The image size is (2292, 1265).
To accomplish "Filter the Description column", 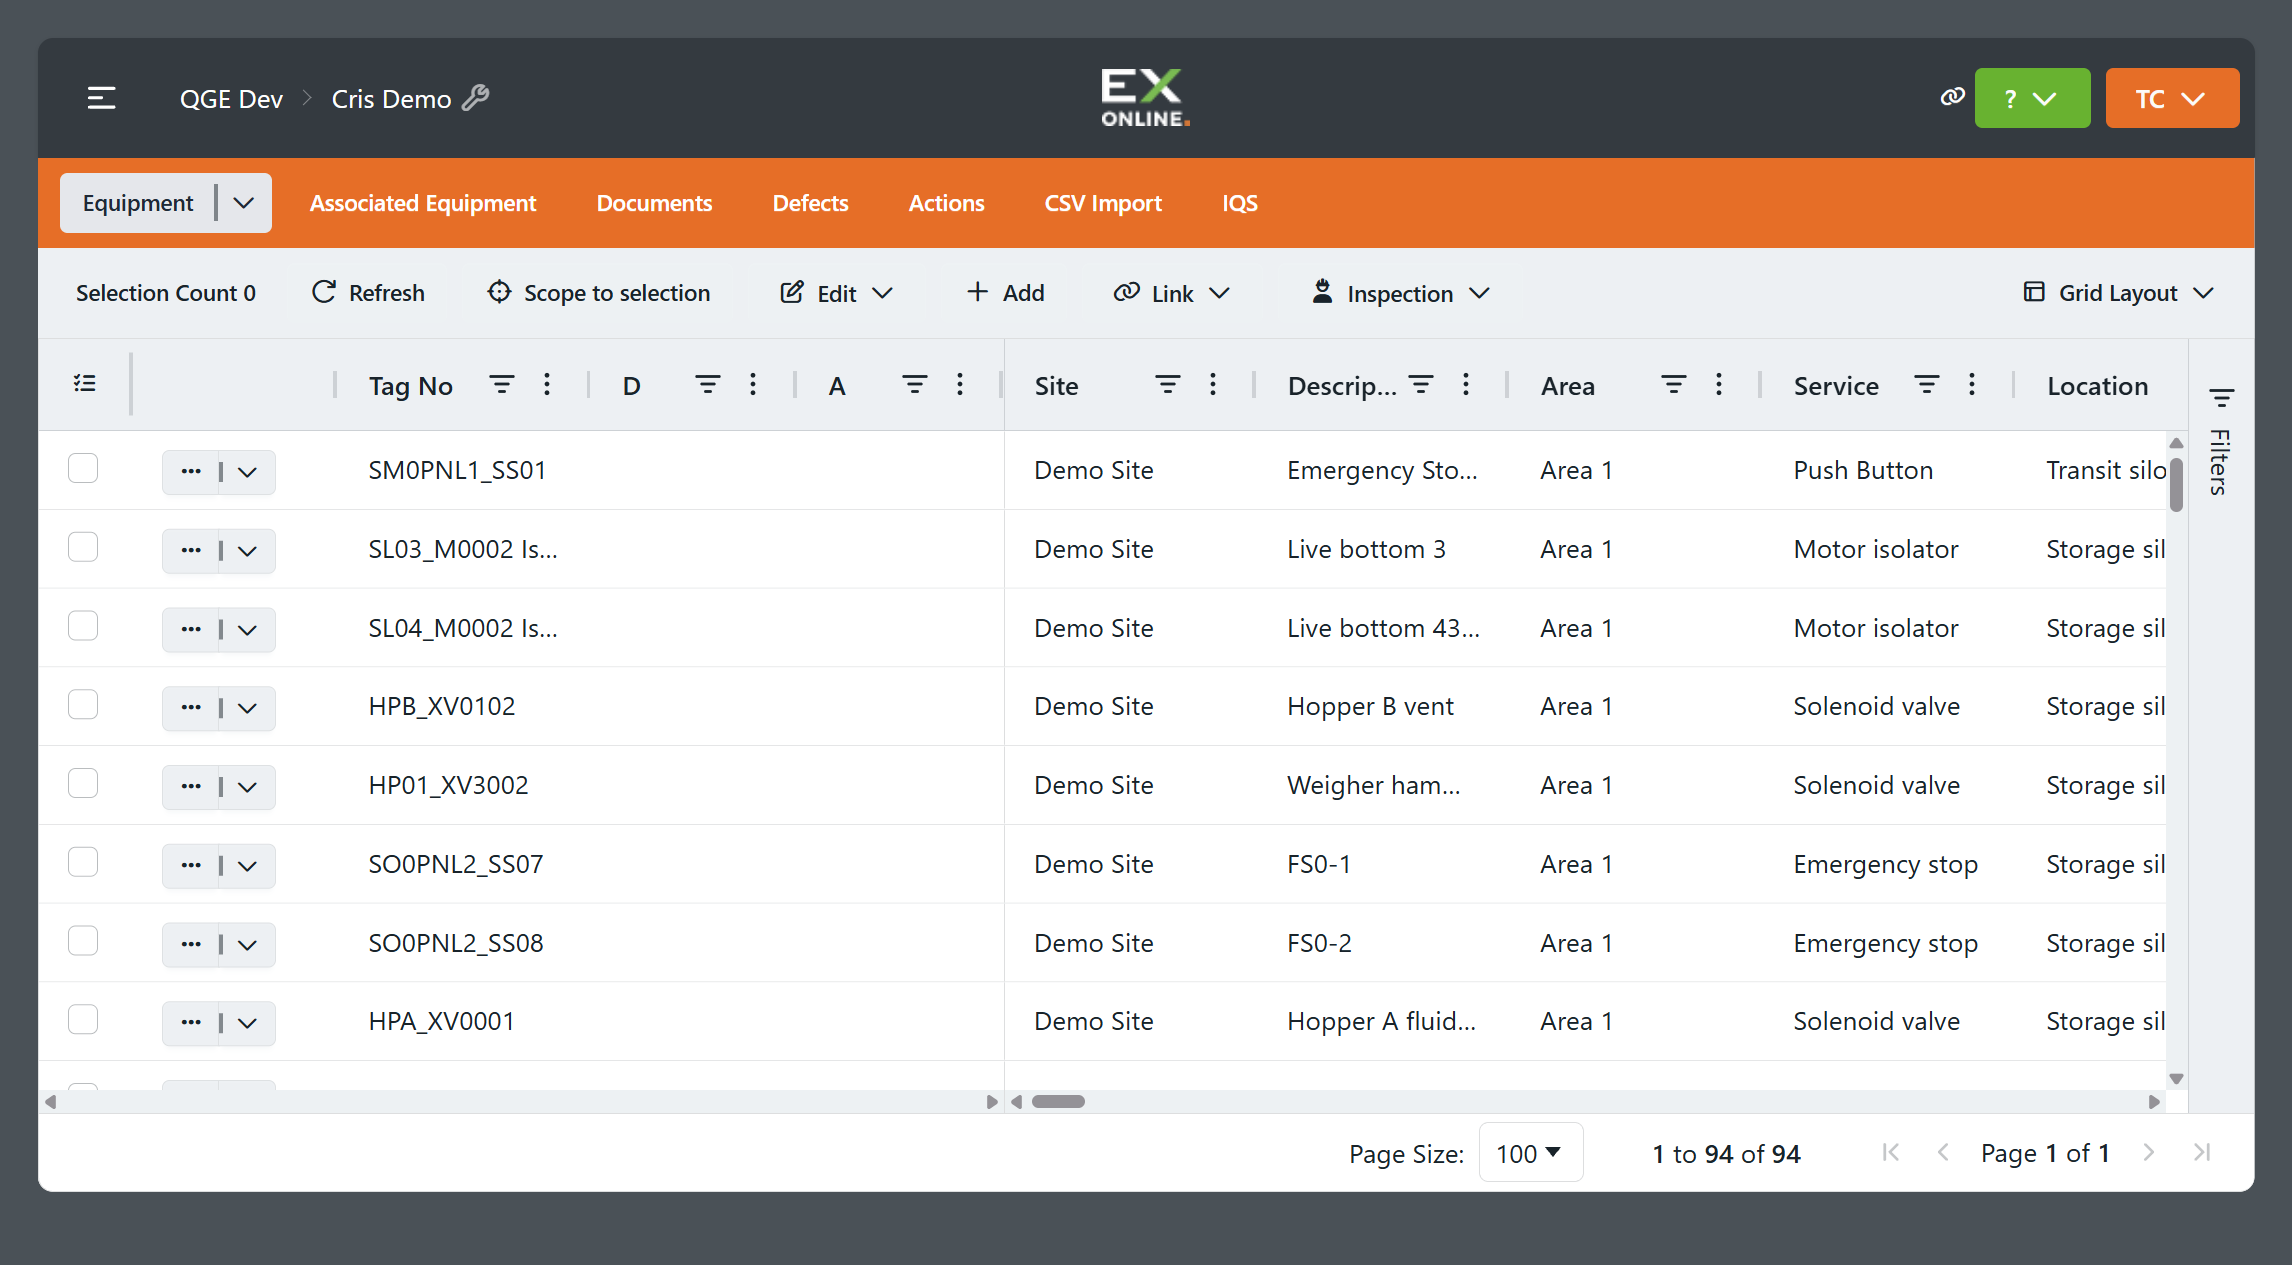I will [1421, 384].
